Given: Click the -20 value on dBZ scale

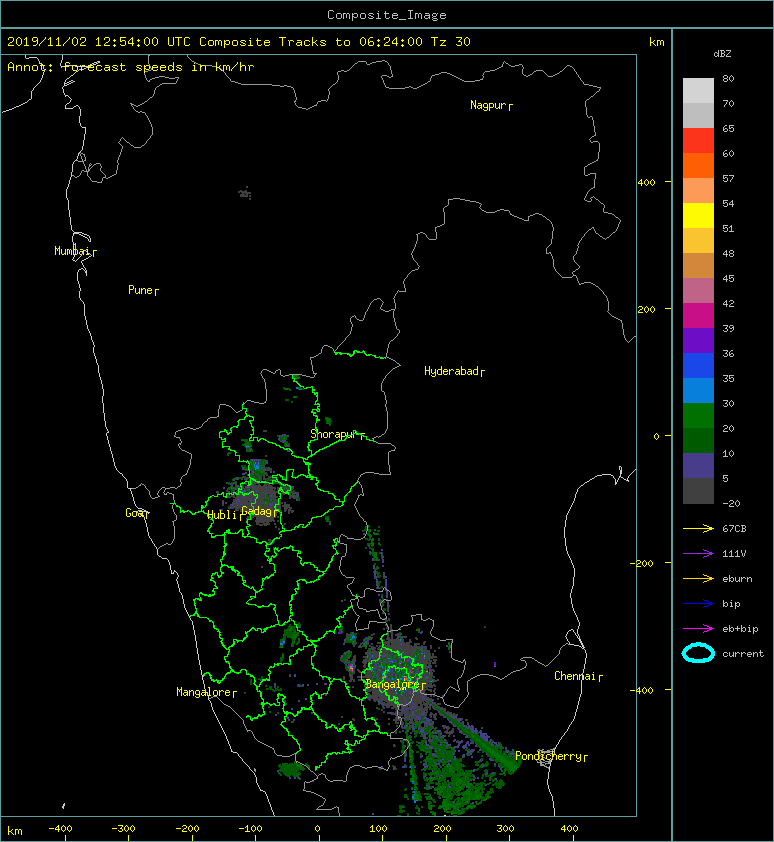Looking at the screenshot, I should tap(731, 504).
